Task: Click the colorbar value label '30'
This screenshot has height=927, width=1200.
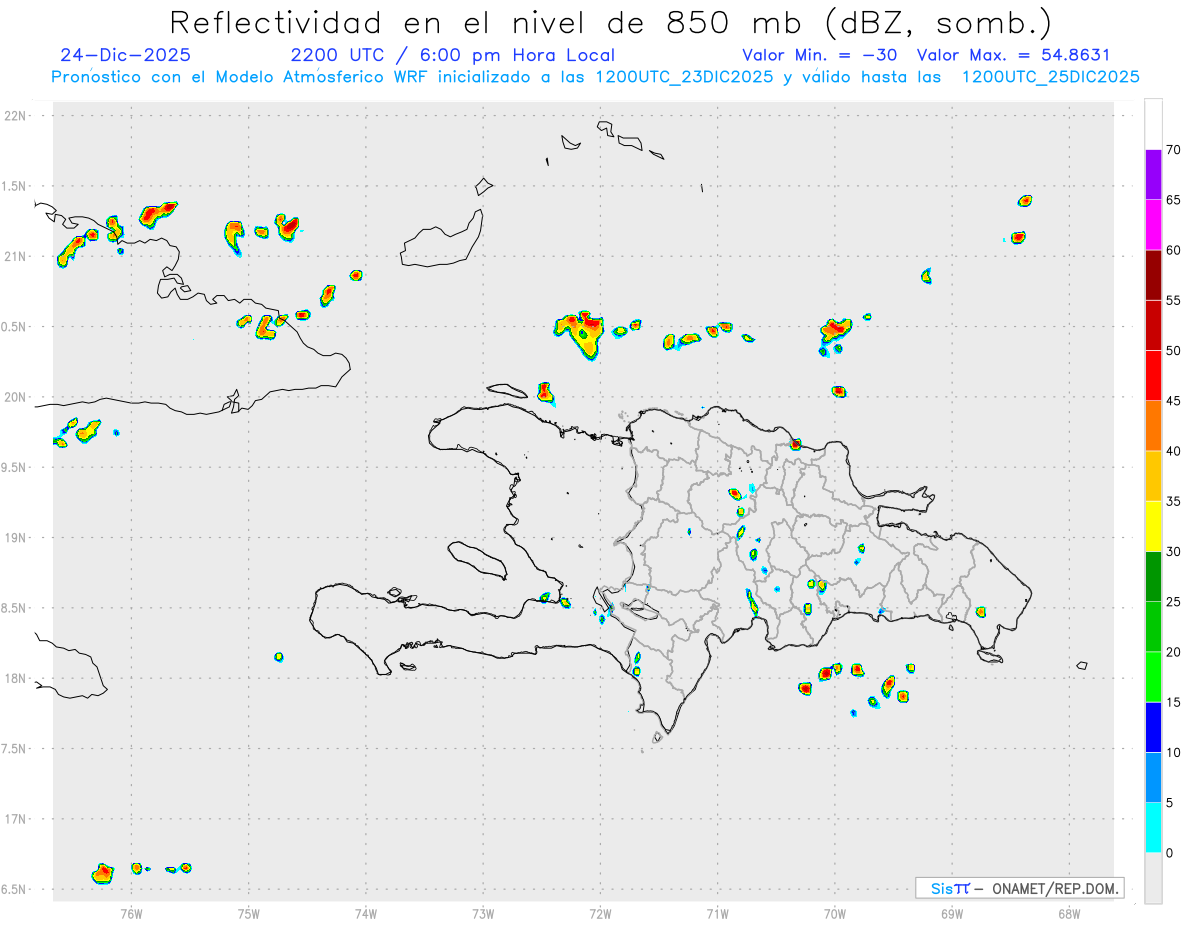Action: coord(1173,552)
